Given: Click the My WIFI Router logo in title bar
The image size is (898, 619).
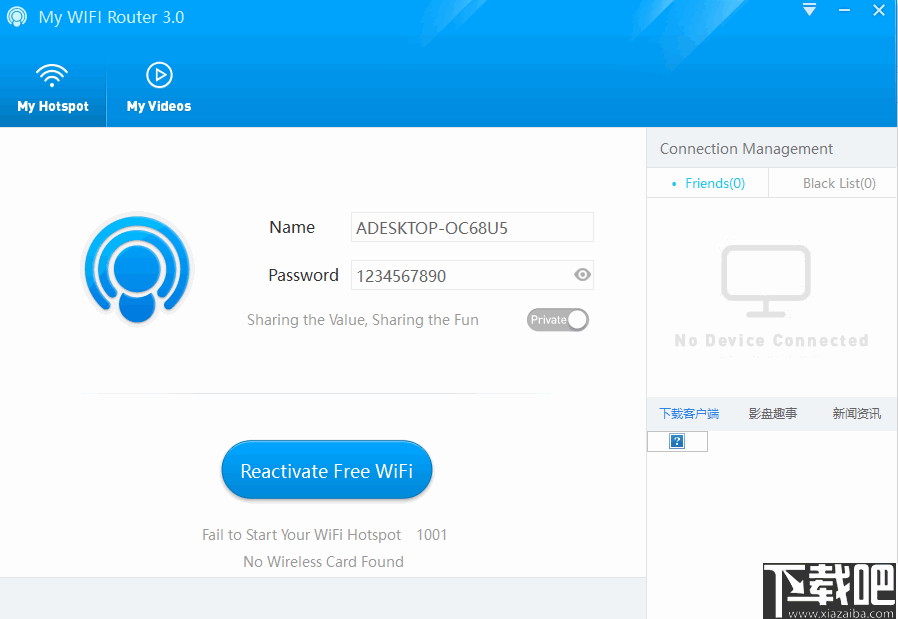Looking at the screenshot, I should 16,16.
